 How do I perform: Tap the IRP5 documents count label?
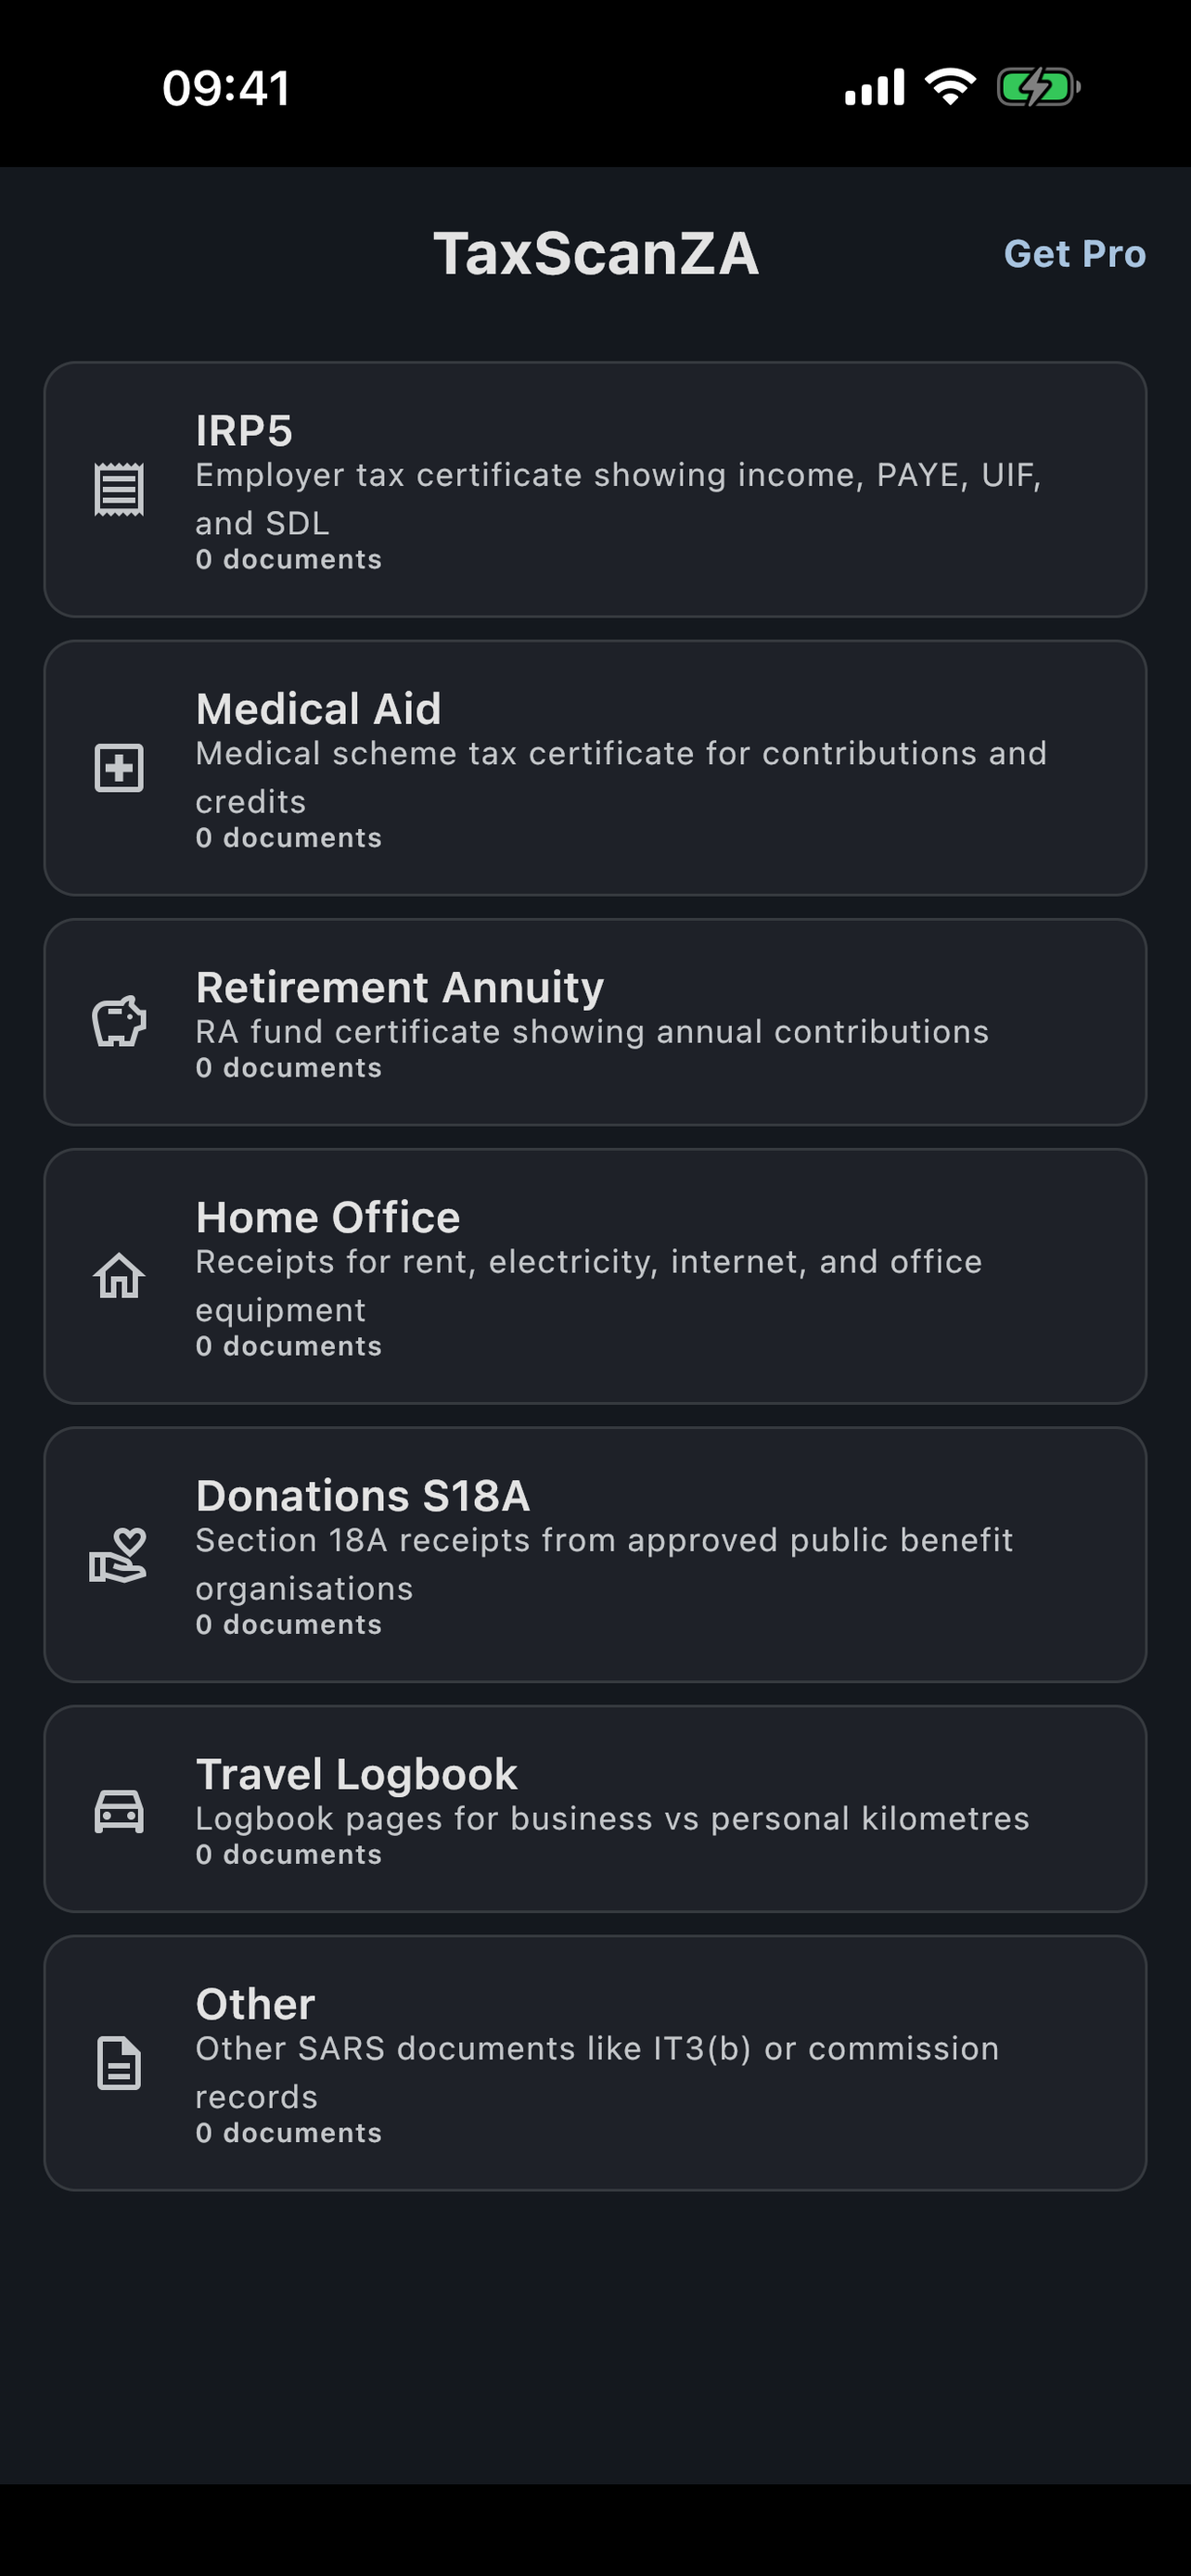(289, 559)
